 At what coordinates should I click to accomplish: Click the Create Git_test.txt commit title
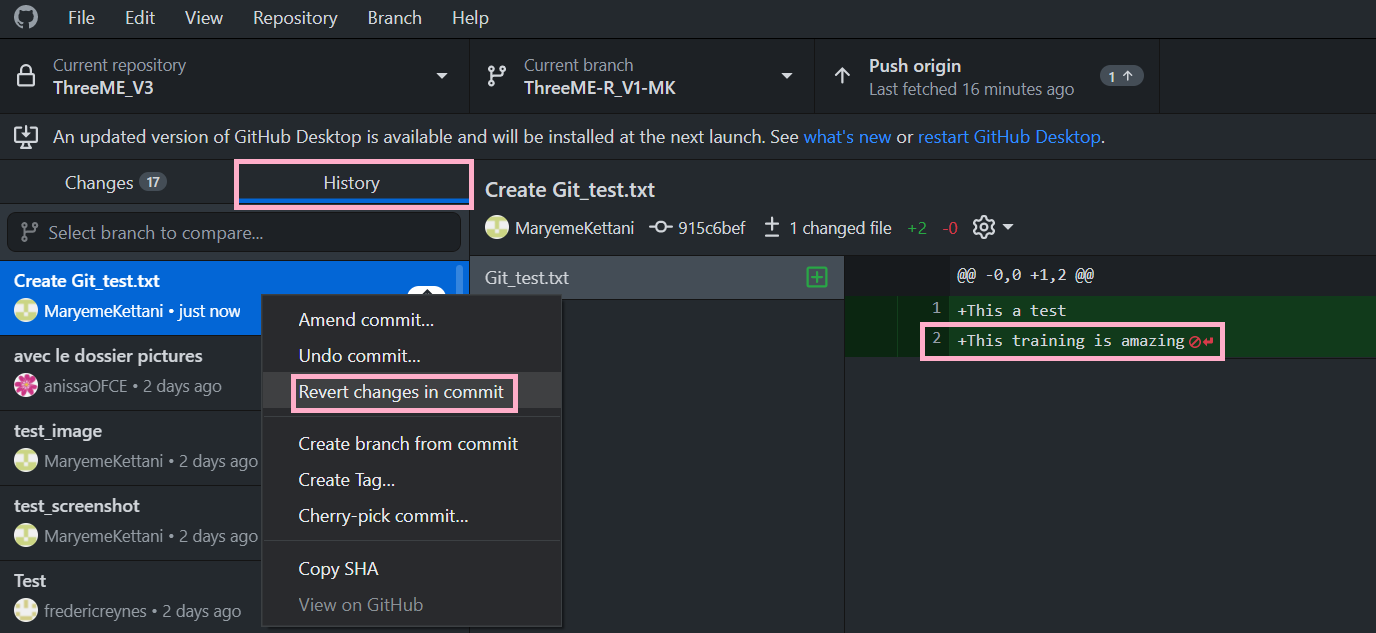click(x=87, y=281)
